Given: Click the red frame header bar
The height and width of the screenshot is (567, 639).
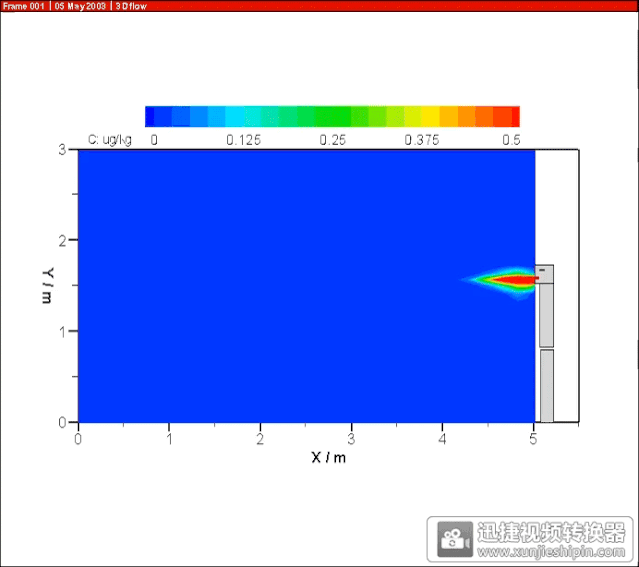Looking at the screenshot, I should 400,6.
